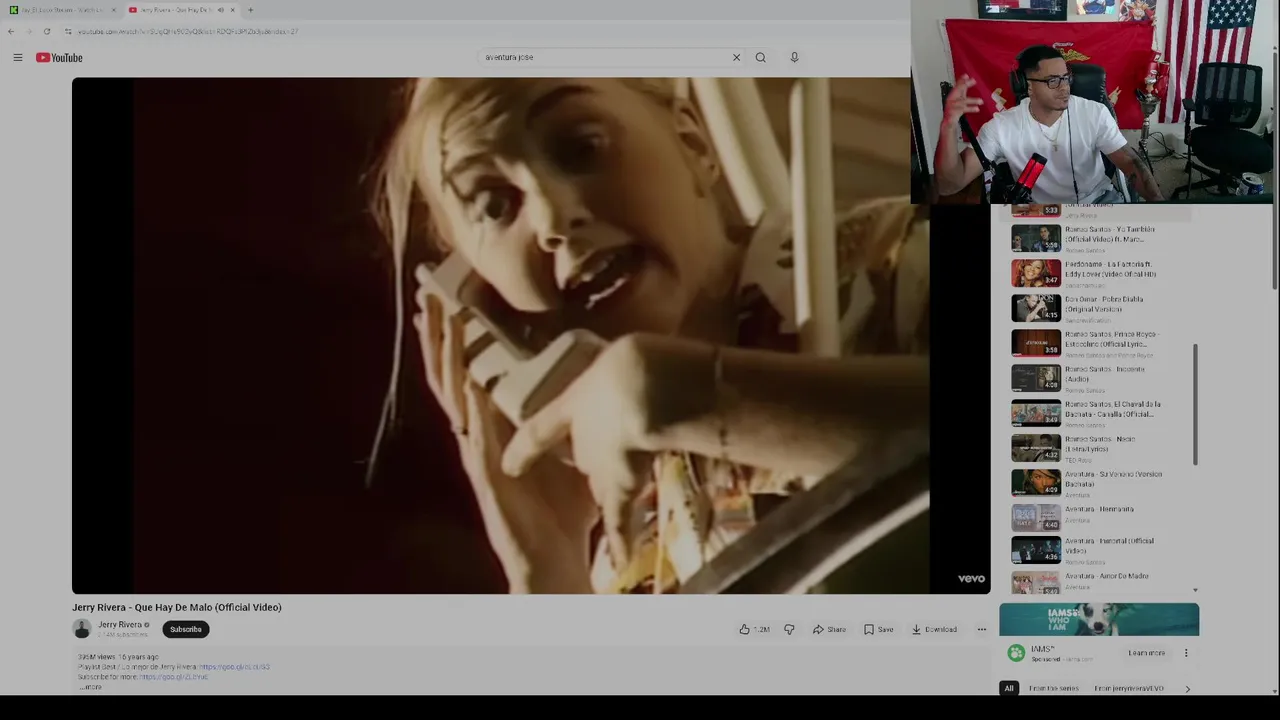Subscribe to Jerry Rivera channel
Image resolution: width=1280 pixels, height=720 pixels.
tap(185, 629)
